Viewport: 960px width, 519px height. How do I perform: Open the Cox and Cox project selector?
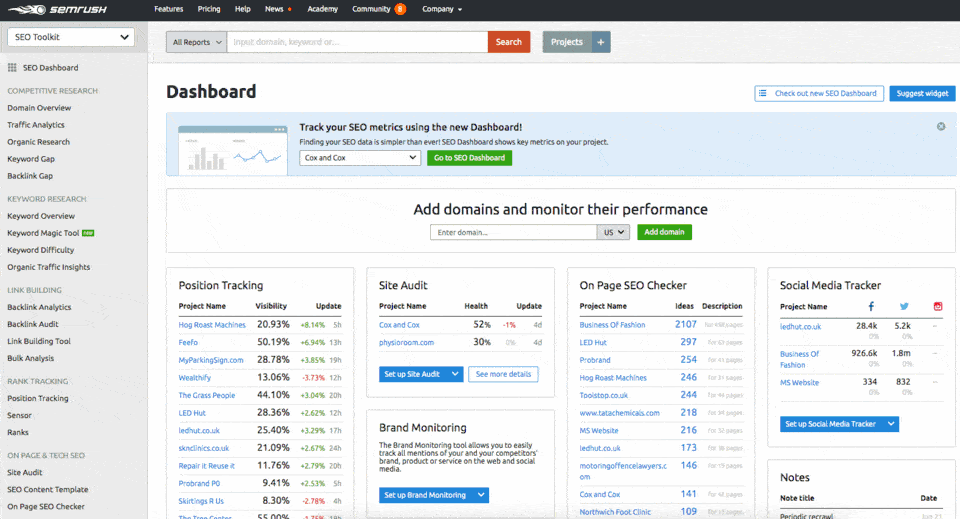pos(360,158)
